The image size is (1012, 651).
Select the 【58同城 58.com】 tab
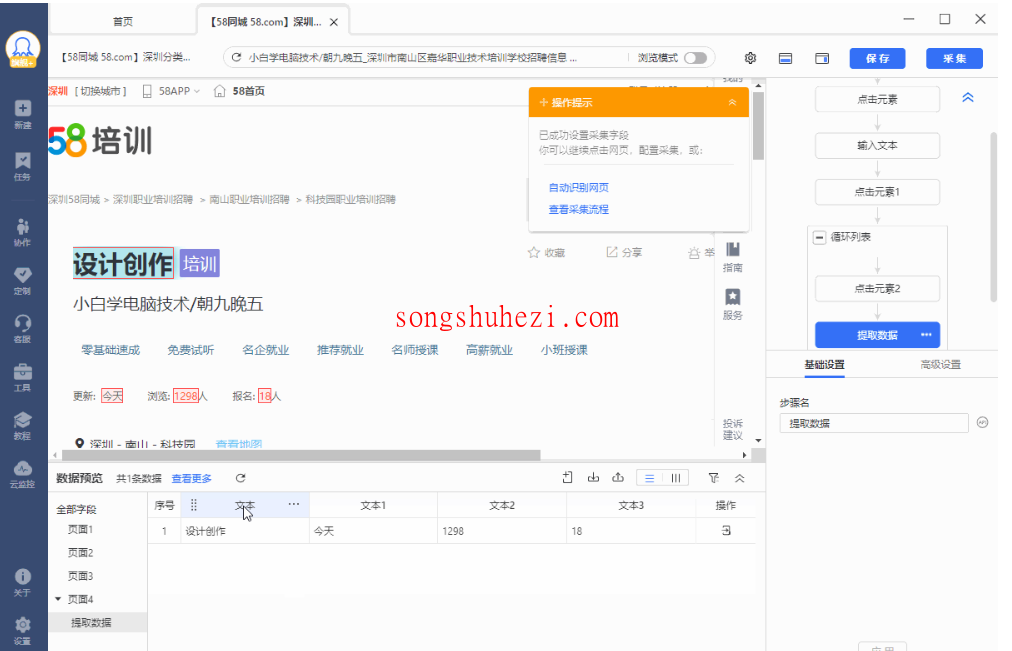pos(266,21)
